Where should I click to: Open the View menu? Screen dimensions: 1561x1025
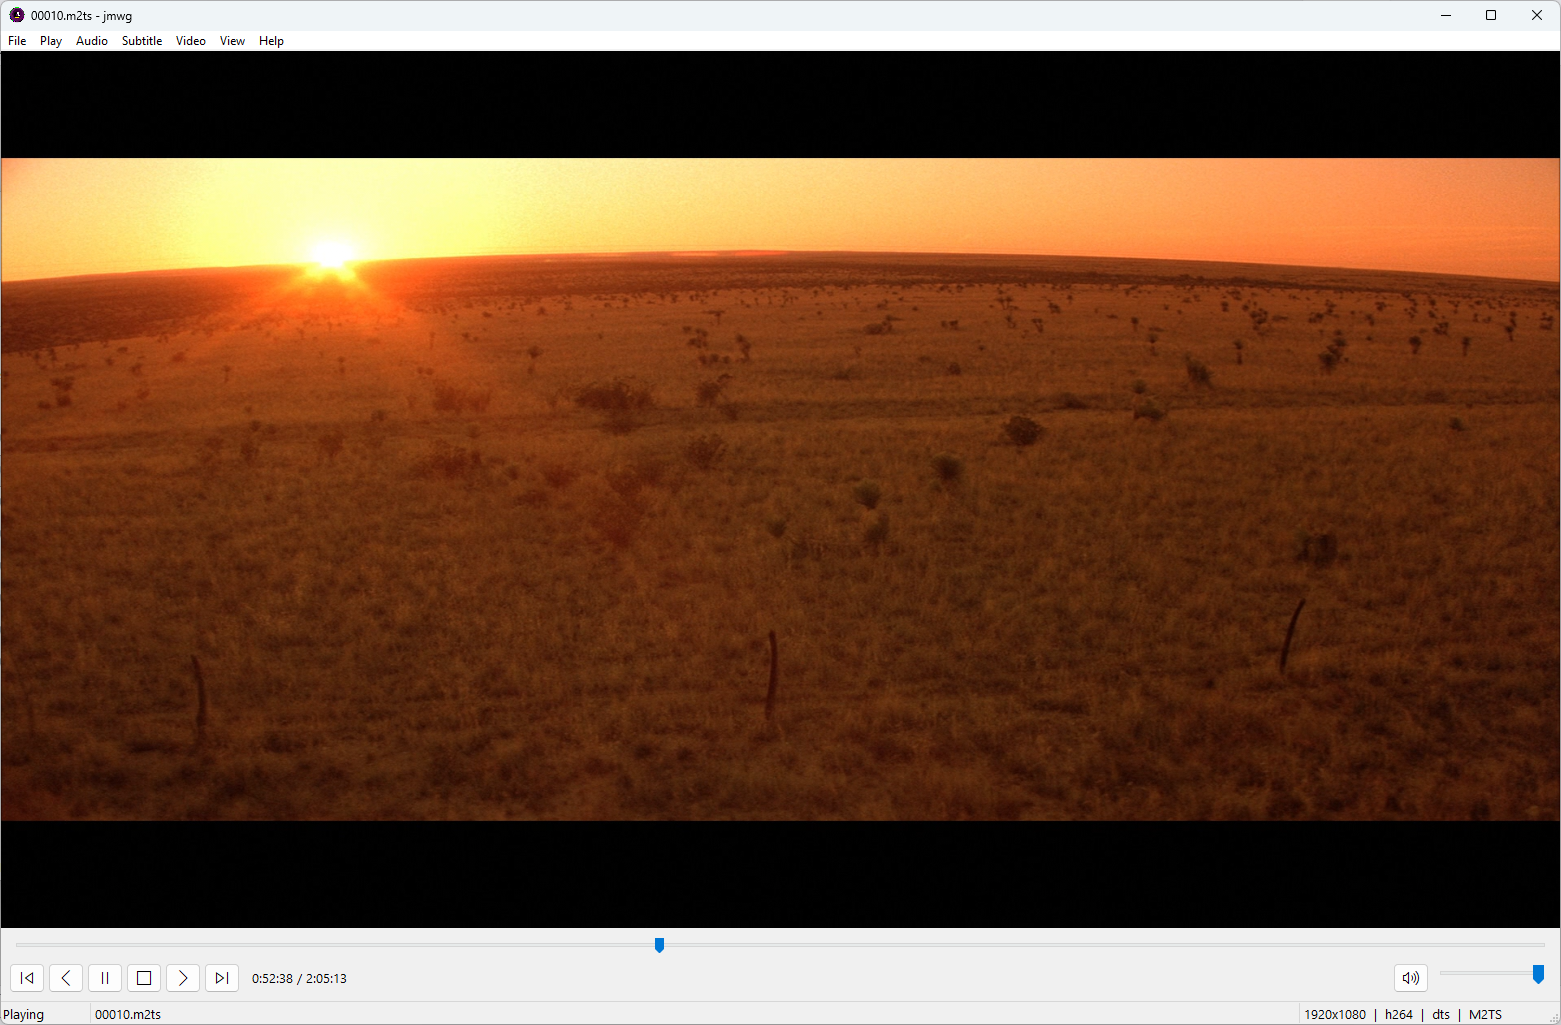pos(232,41)
